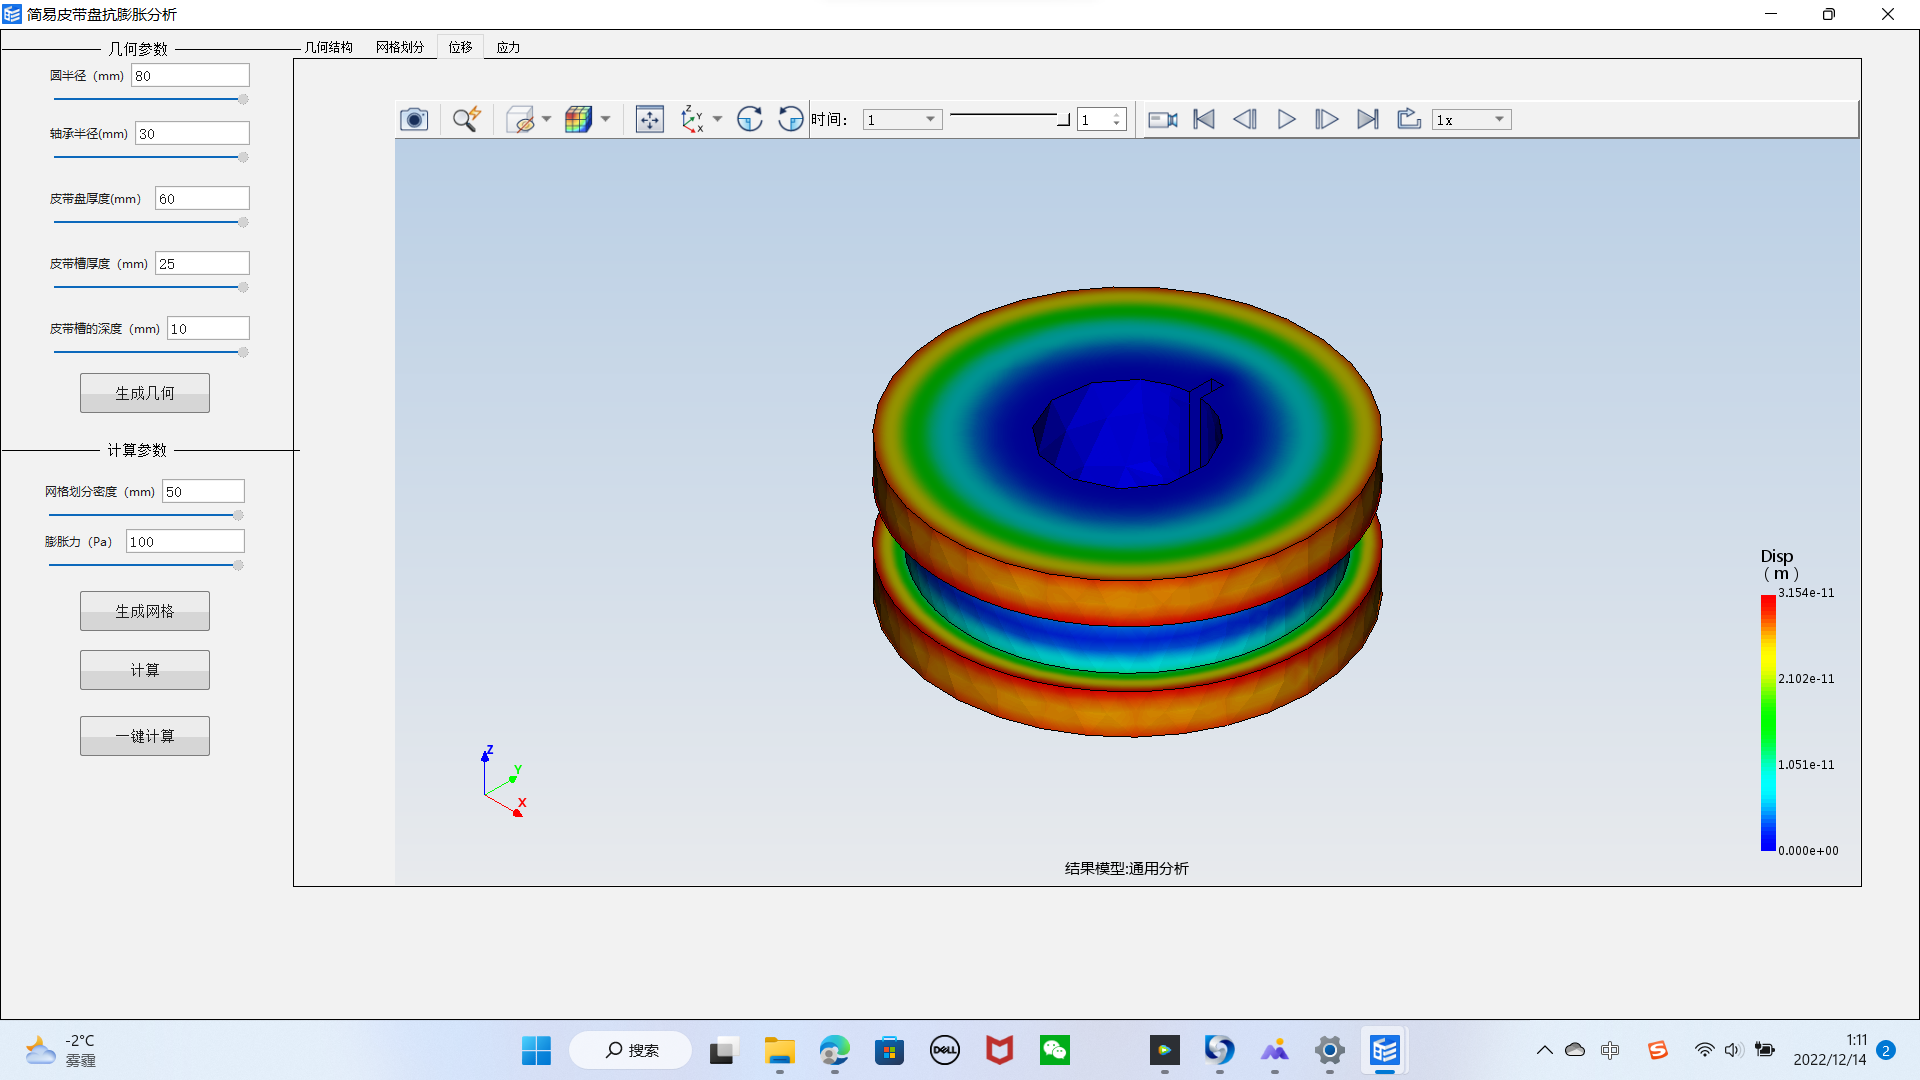1920x1080 pixels.
Task: Switch to the 网格划分 tab
Action: pos(400,47)
